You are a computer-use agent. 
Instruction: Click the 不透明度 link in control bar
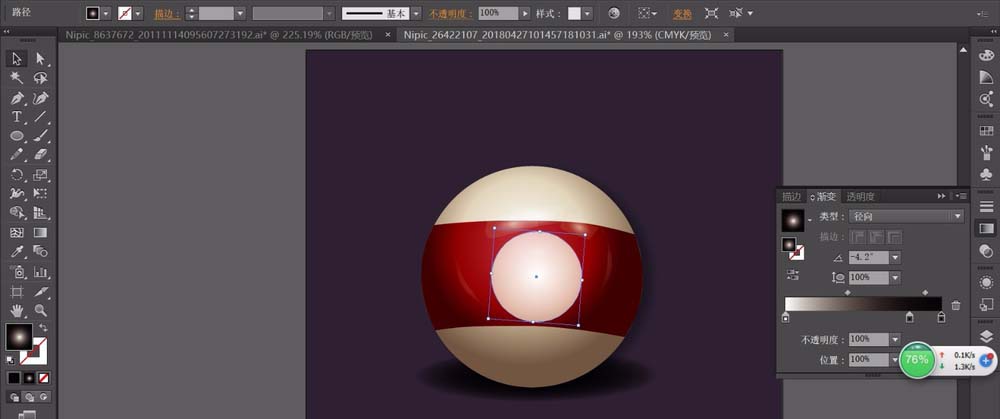pyautogui.click(x=450, y=13)
